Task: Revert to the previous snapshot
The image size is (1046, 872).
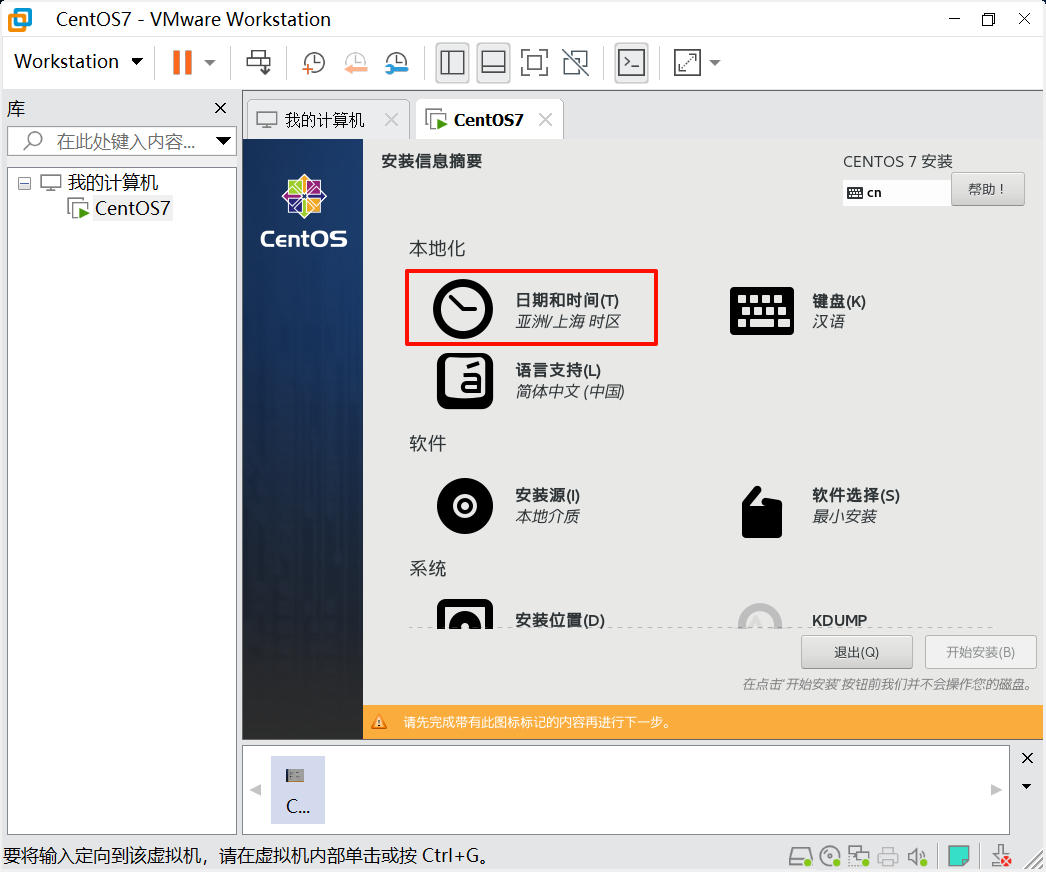Action: [x=356, y=63]
